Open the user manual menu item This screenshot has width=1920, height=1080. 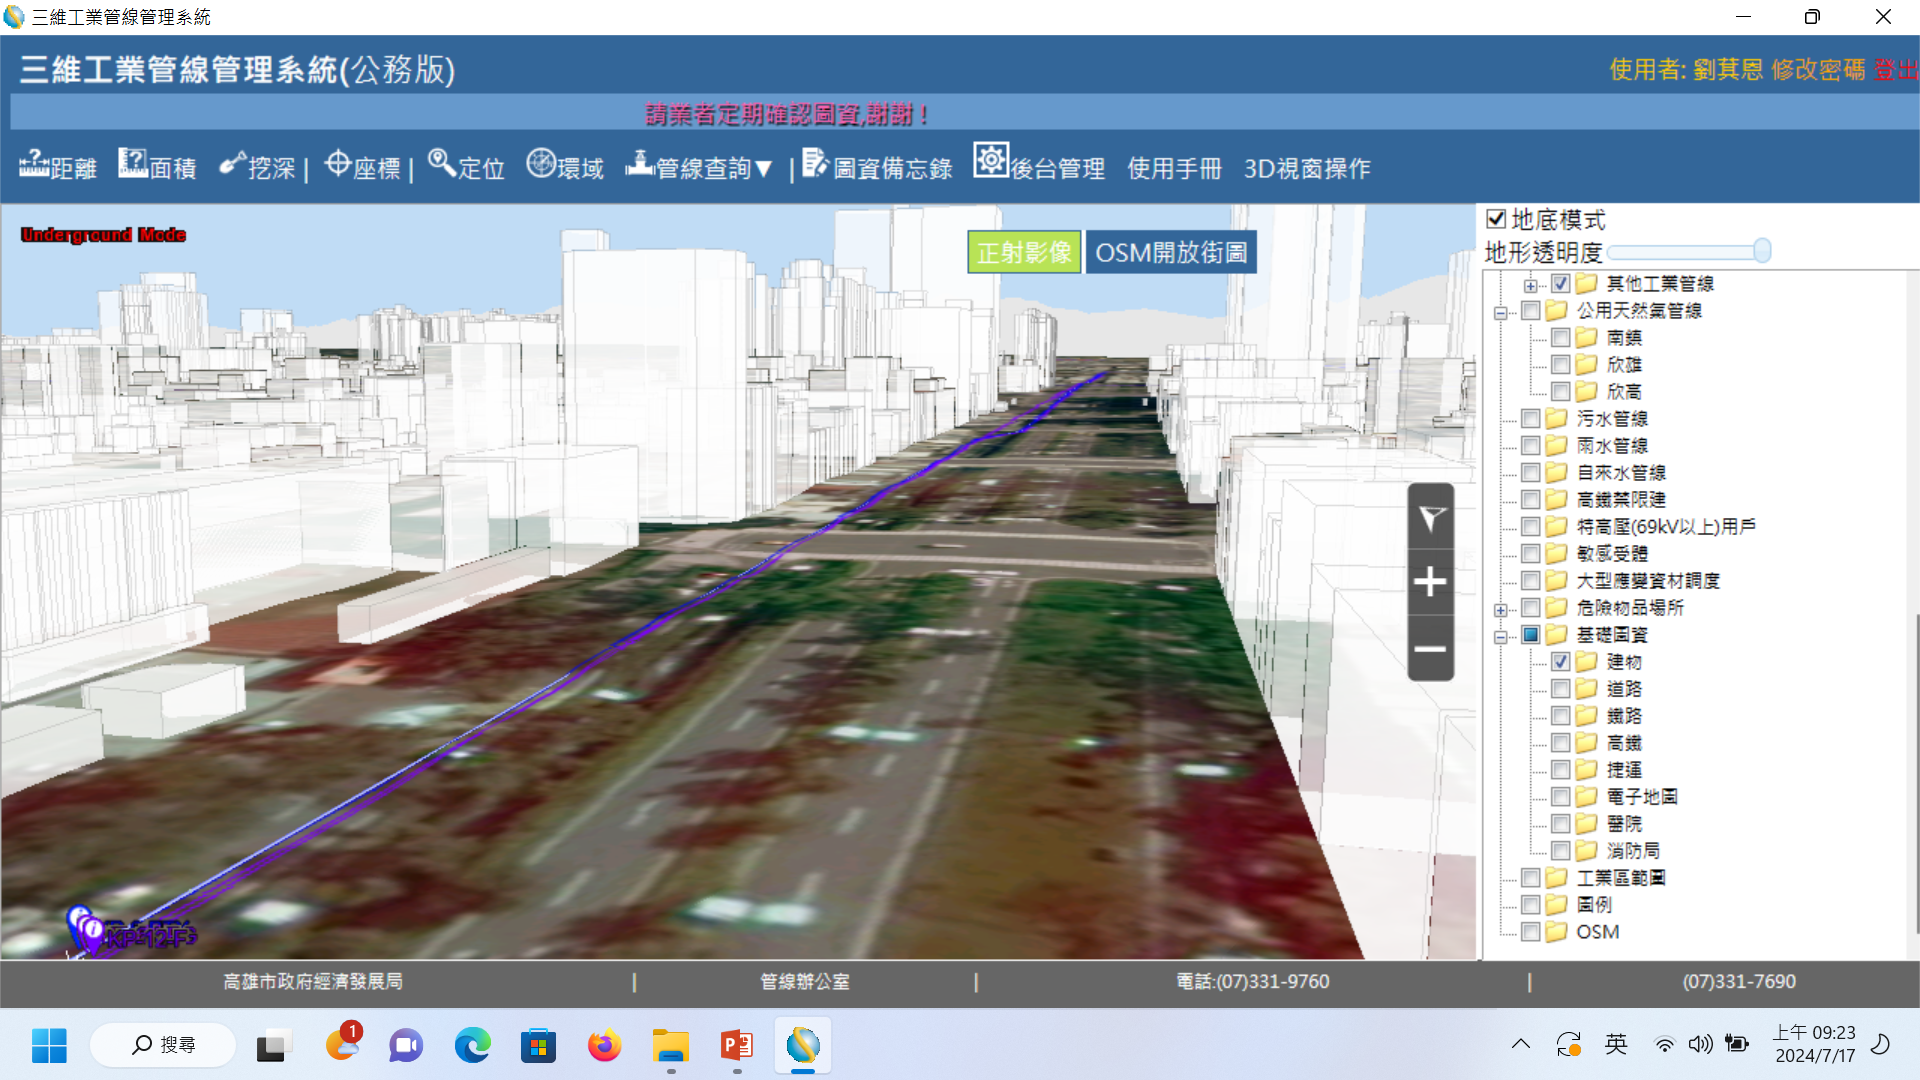click(x=1174, y=168)
